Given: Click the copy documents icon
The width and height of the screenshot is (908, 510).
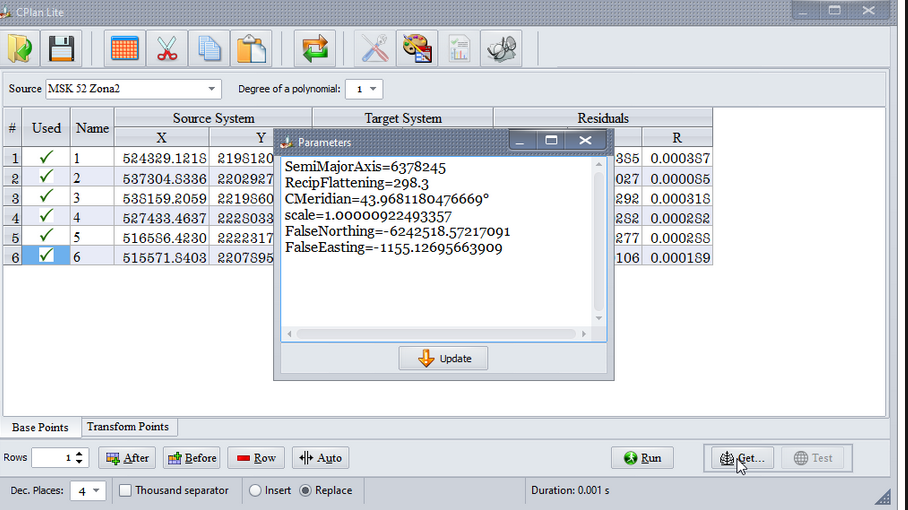Looking at the screenshot, I should 209,48.
